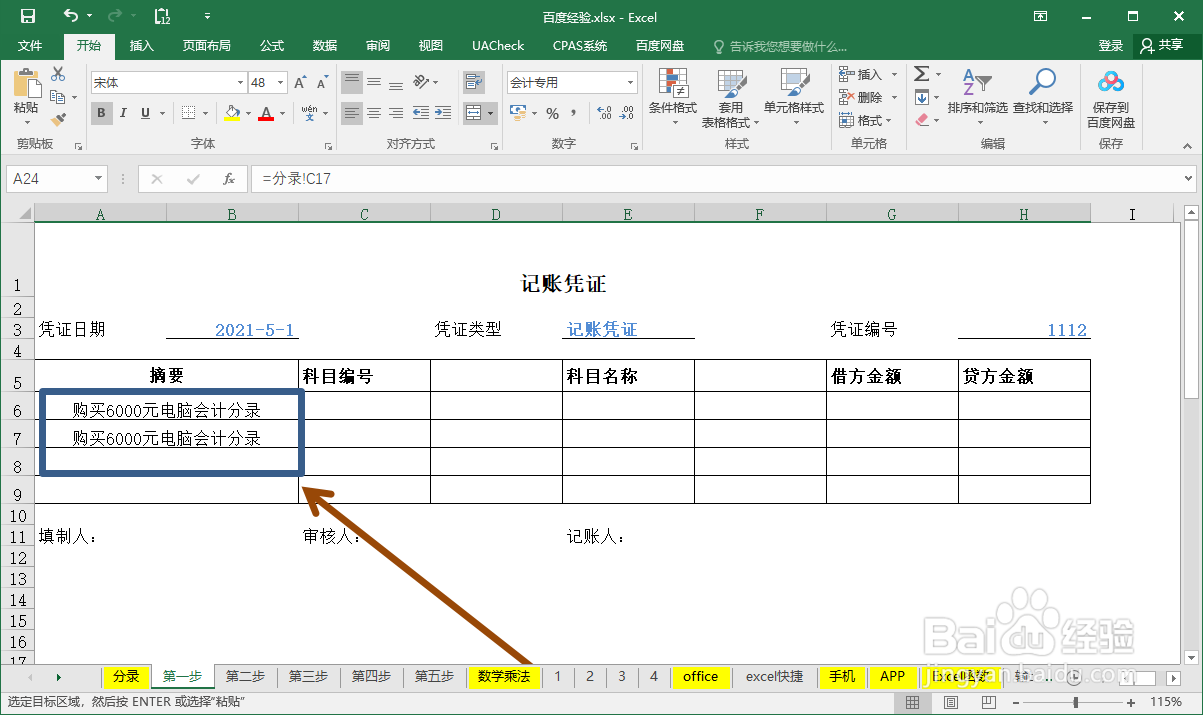Toggle align text left
The image size is (1203, 715).
pyautogui.click(x=351, y=113)
